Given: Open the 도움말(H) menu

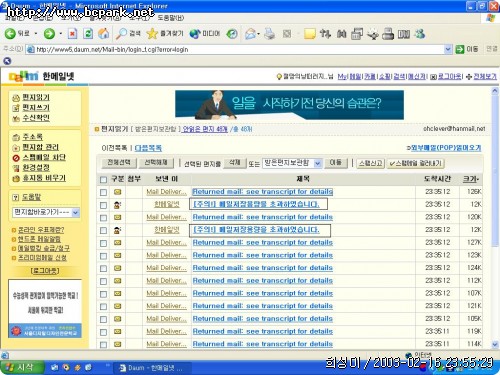Looking at the screenshot, I should pyautogui.click(x=170, y=18).
